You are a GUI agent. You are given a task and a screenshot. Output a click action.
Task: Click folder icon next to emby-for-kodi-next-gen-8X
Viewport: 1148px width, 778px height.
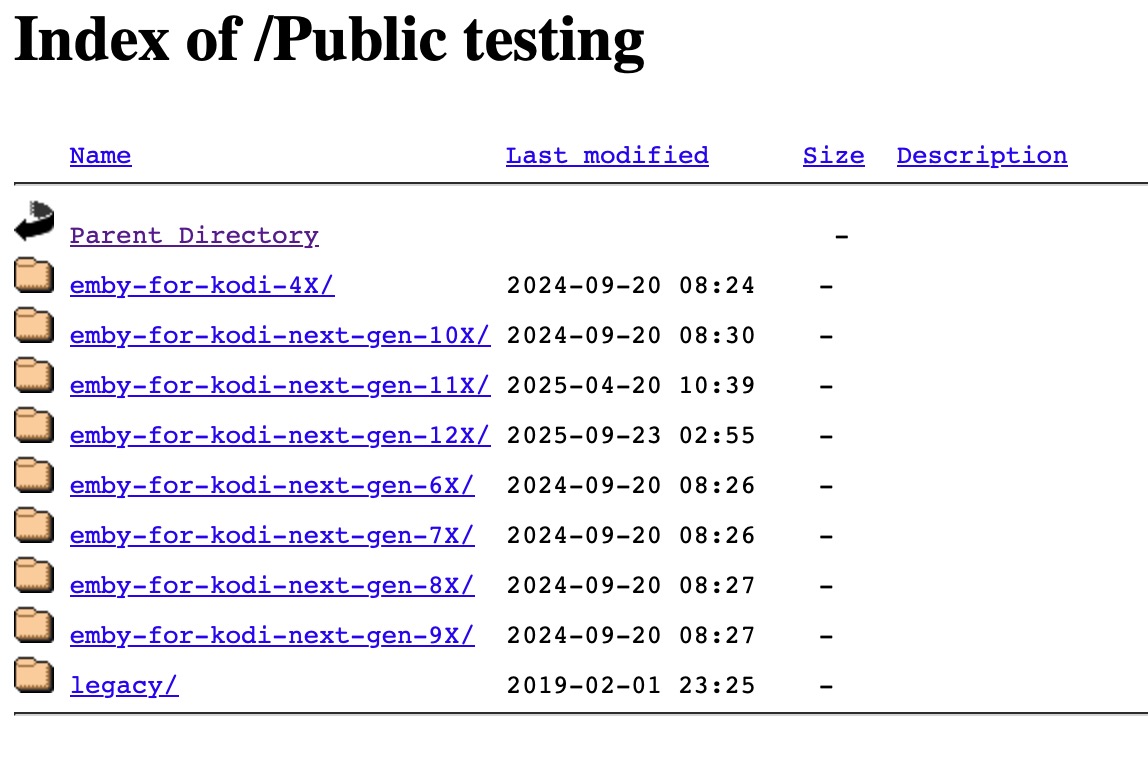(x=34, y=574)
